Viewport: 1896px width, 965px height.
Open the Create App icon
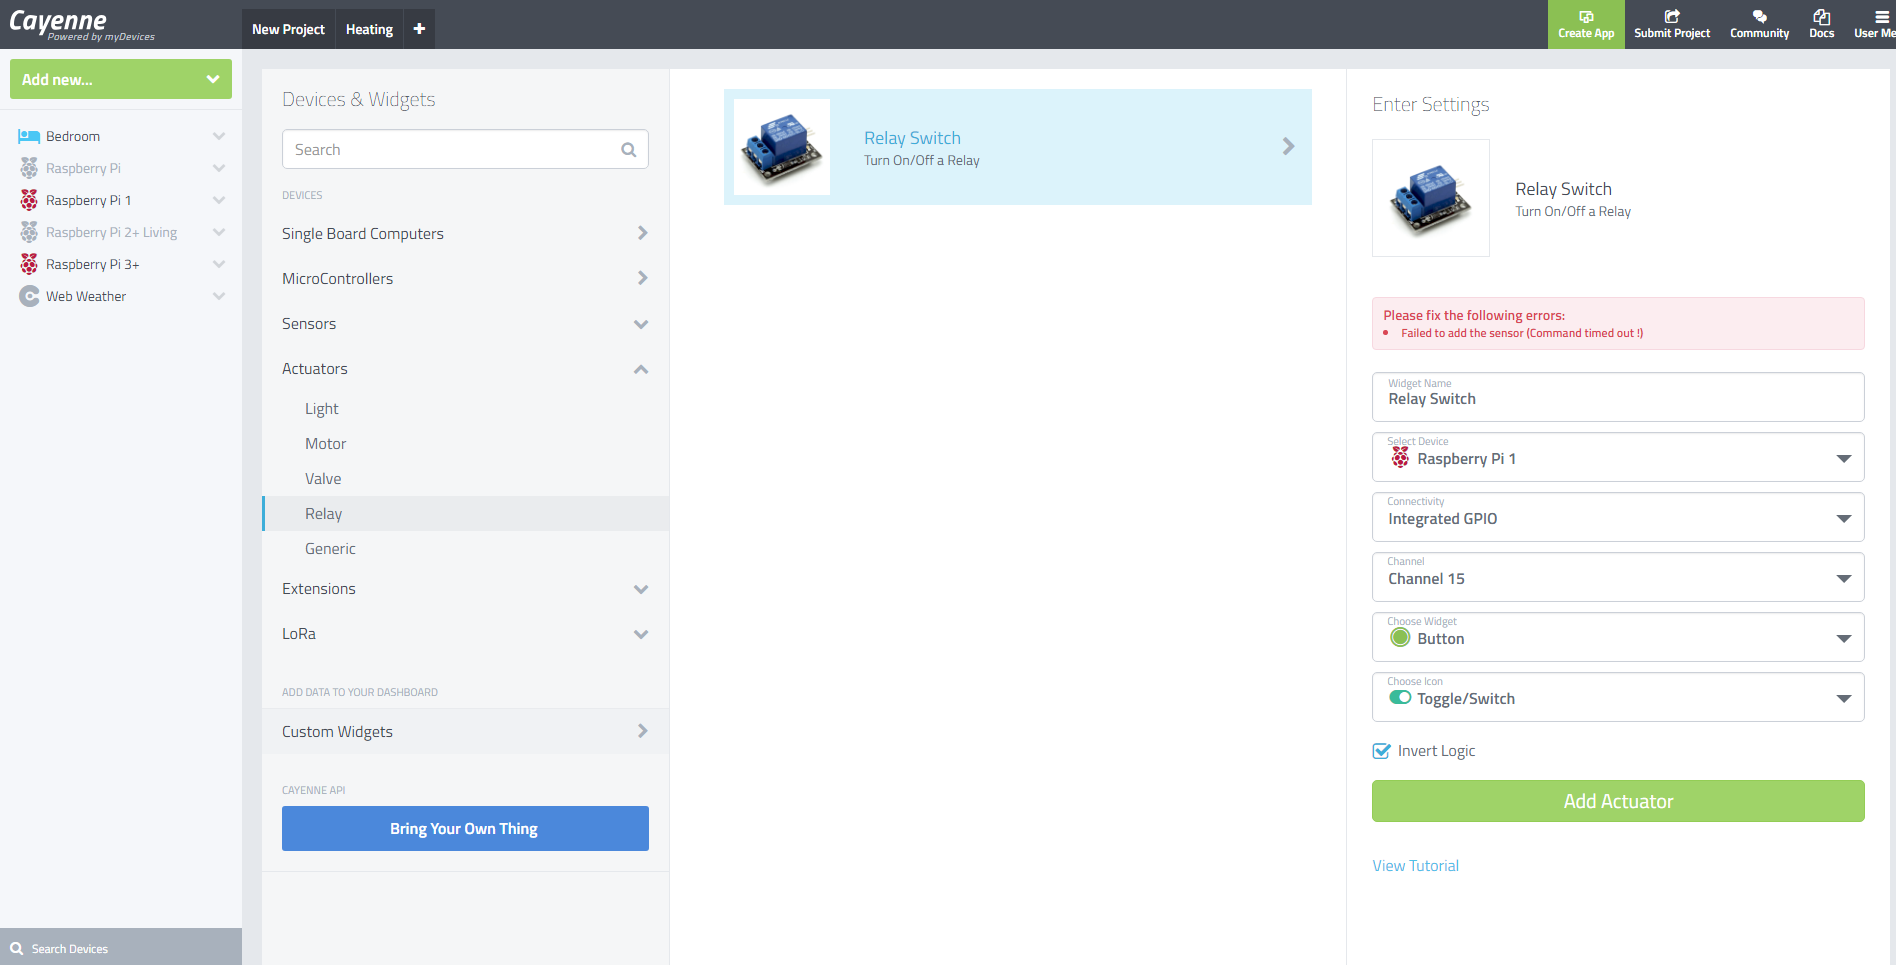(x=1586, y=16)
